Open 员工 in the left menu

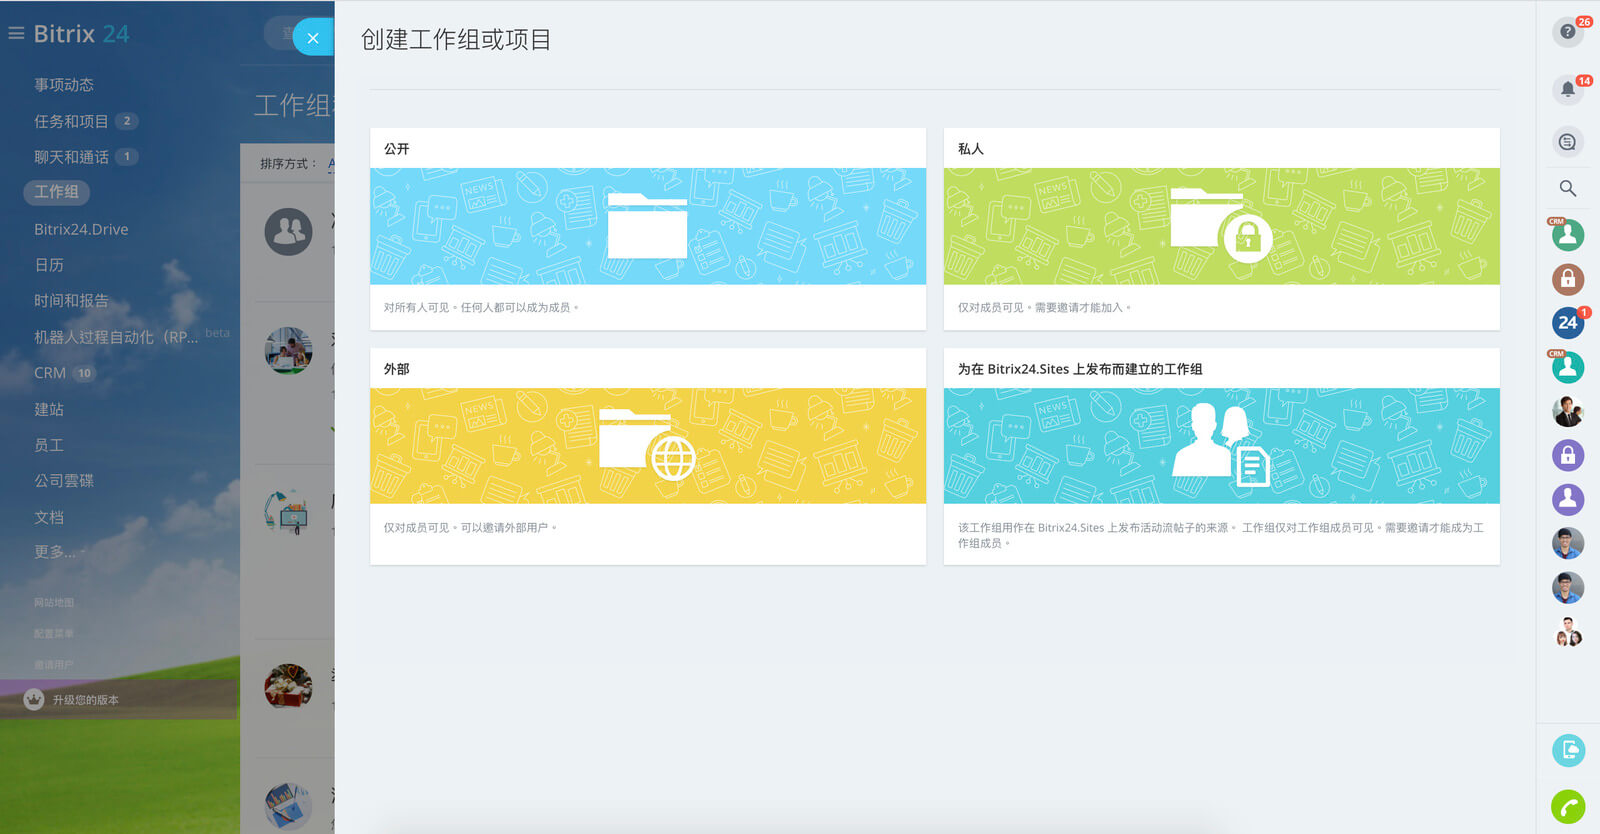coord(49,445)
